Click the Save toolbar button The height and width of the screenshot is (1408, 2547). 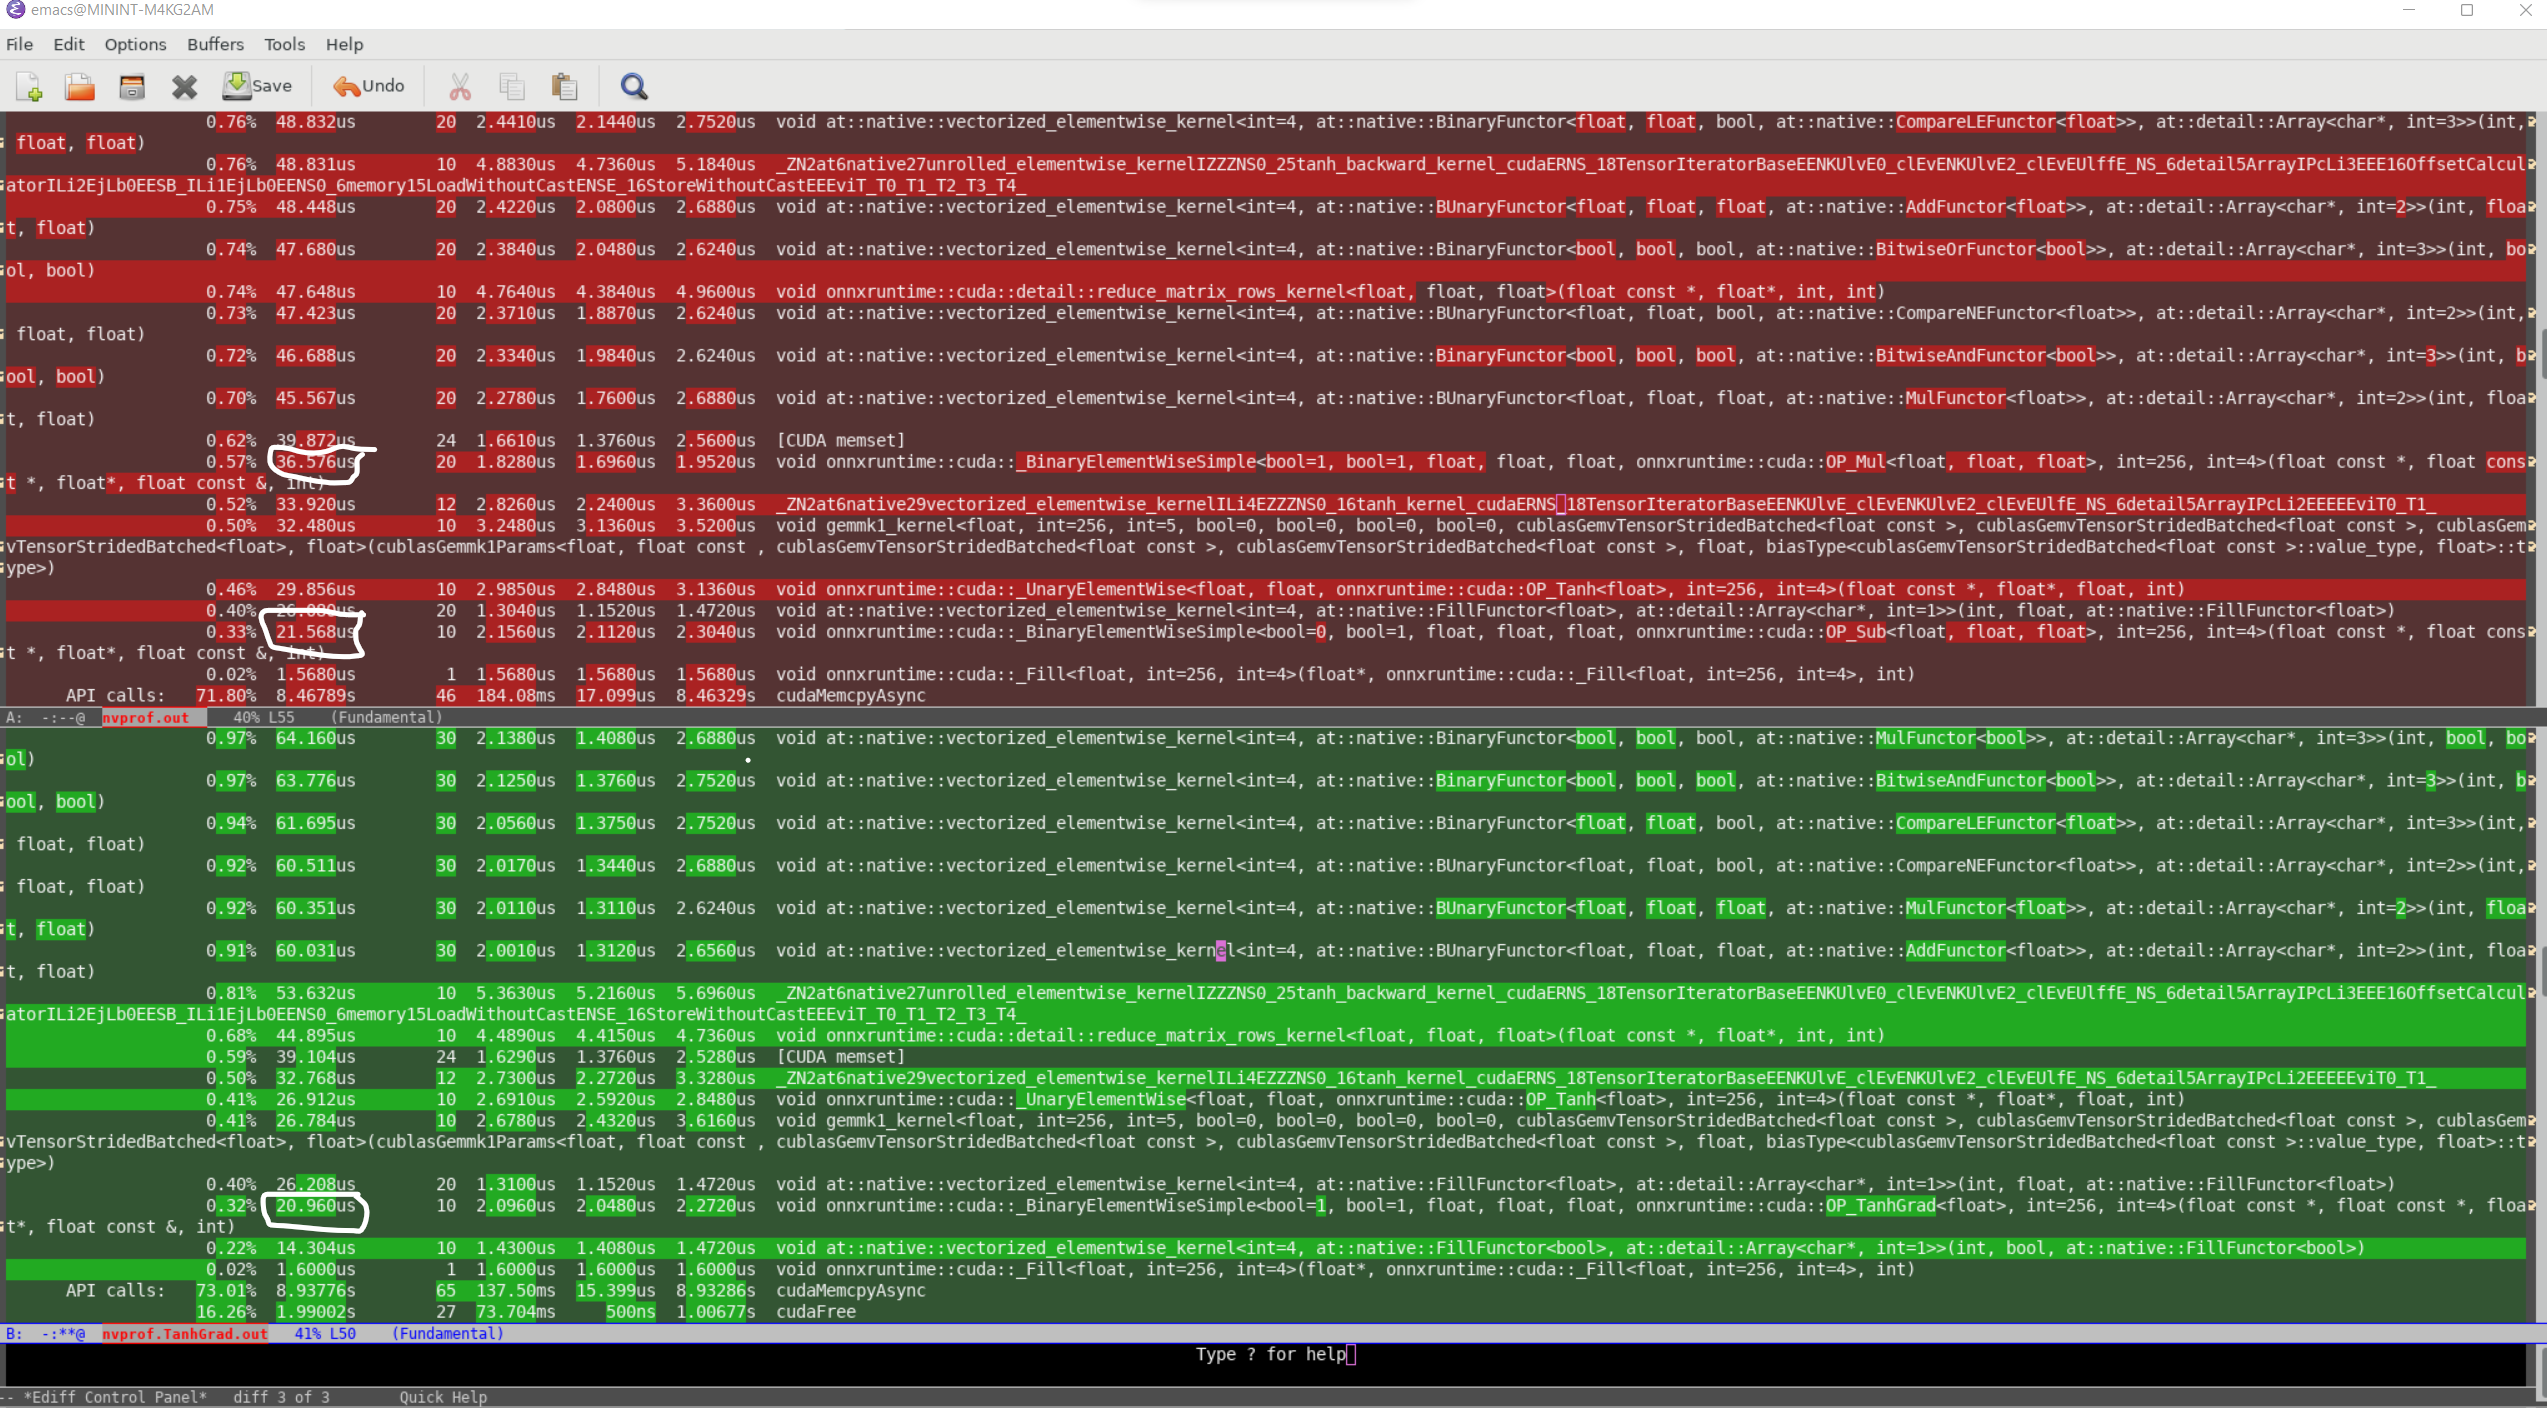click(257, 86)
